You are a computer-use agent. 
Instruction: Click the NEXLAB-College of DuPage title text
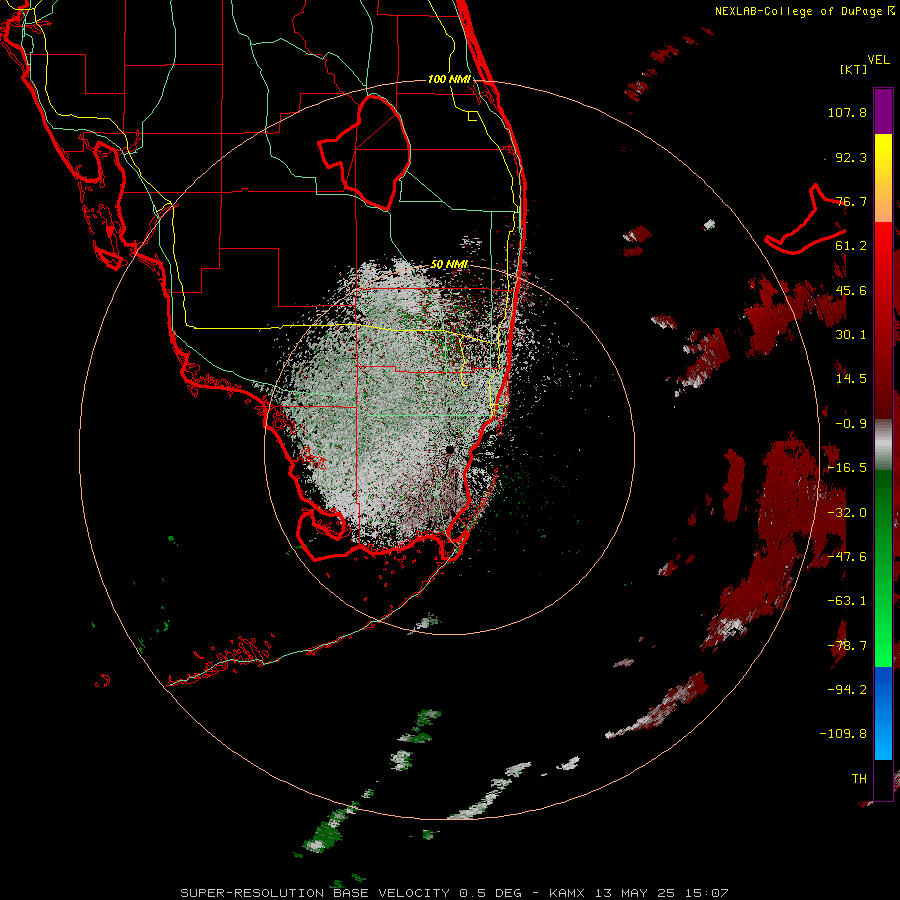click(x=804, y=11)
